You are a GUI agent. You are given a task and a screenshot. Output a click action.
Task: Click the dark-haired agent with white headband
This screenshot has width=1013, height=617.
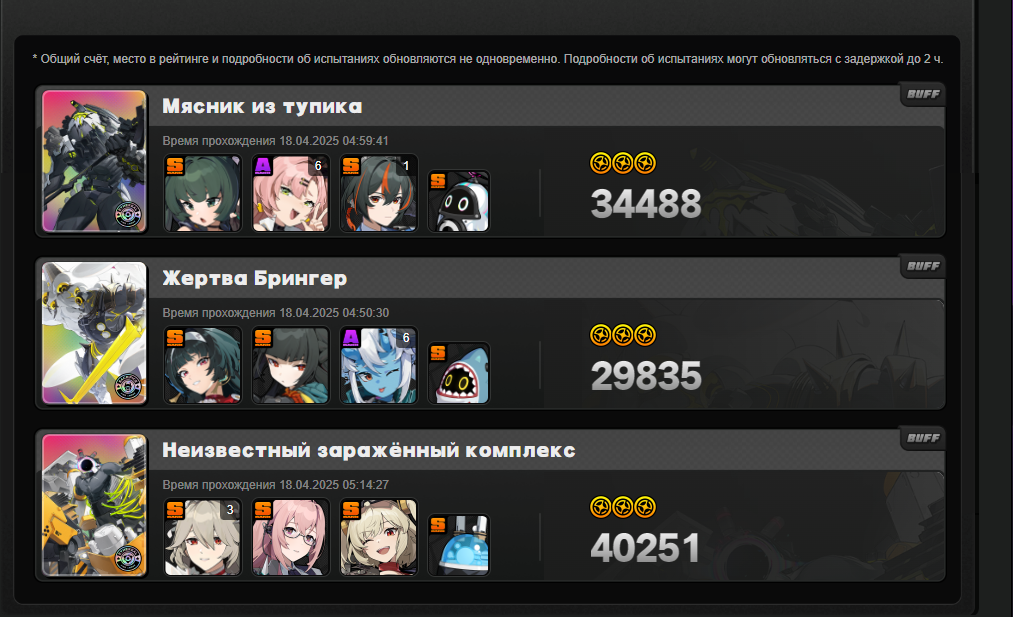[202, 365]
